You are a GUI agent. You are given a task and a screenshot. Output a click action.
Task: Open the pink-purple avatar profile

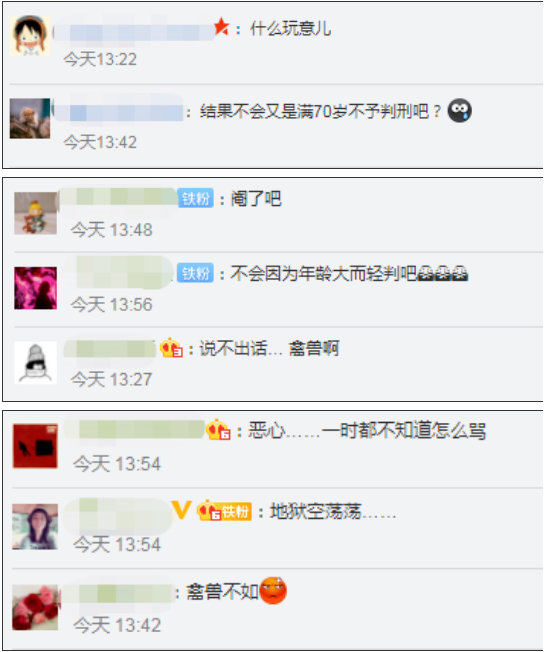(x=35, y=288)
